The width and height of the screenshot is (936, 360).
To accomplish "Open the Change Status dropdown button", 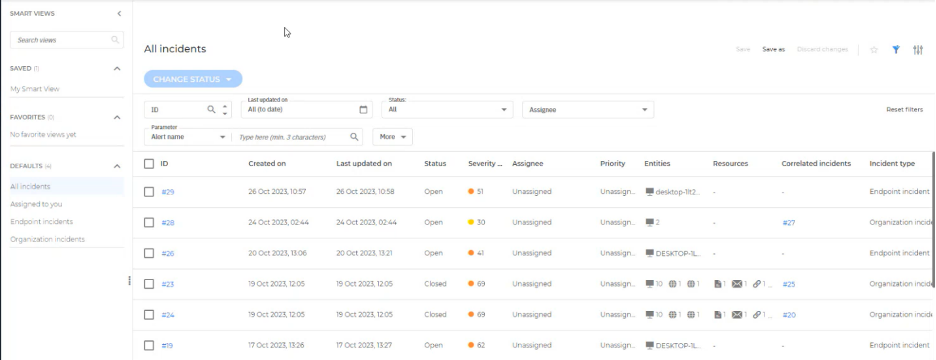I will tap(193, 79).
